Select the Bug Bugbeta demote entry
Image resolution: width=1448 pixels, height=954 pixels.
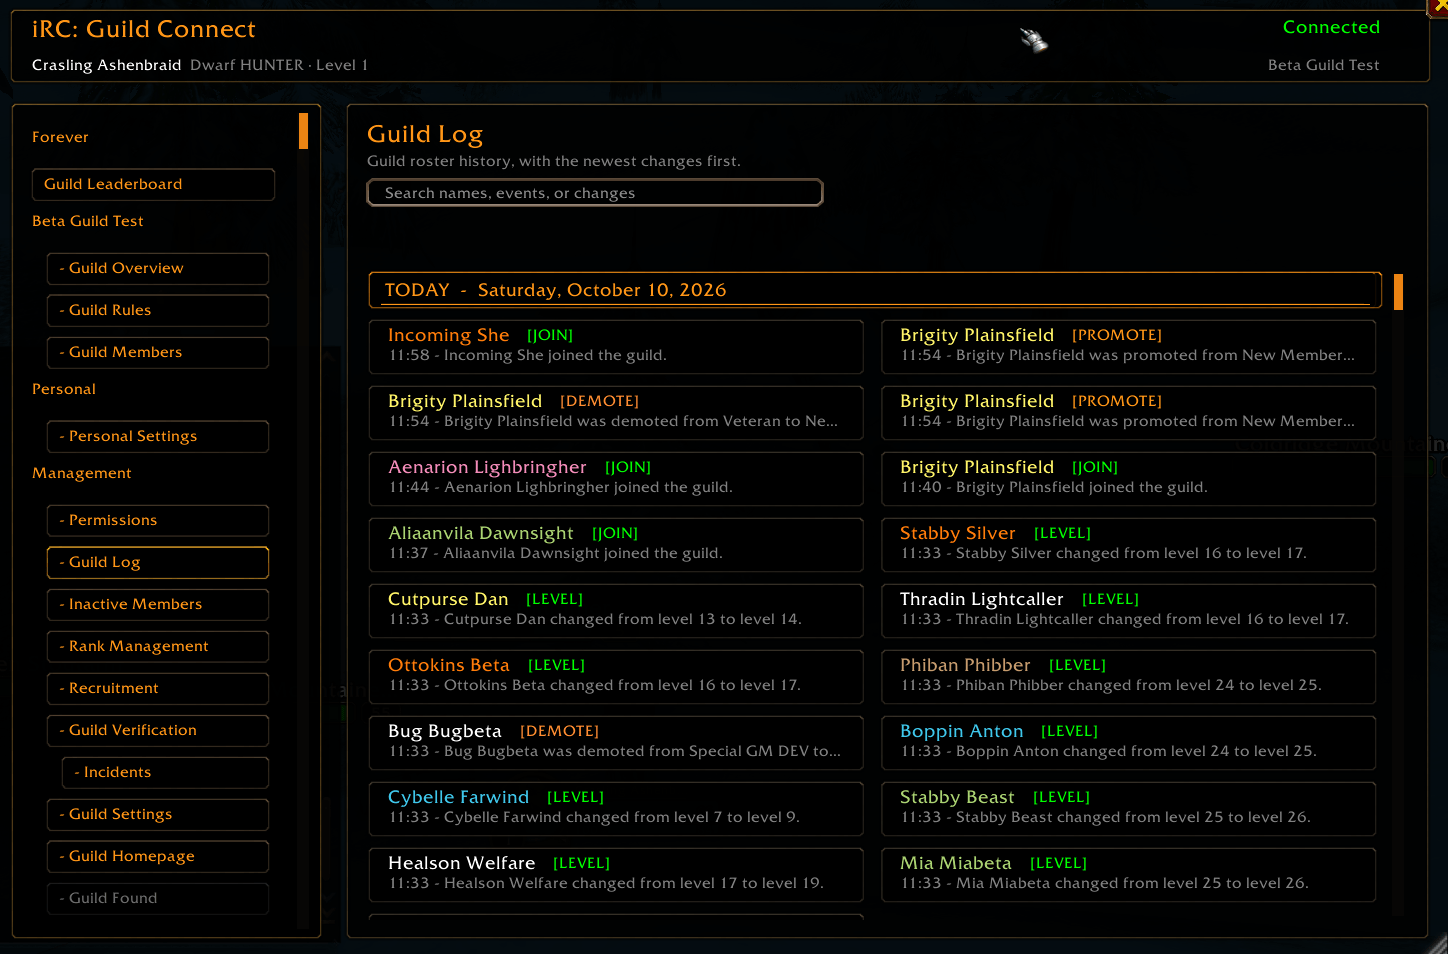616,743
